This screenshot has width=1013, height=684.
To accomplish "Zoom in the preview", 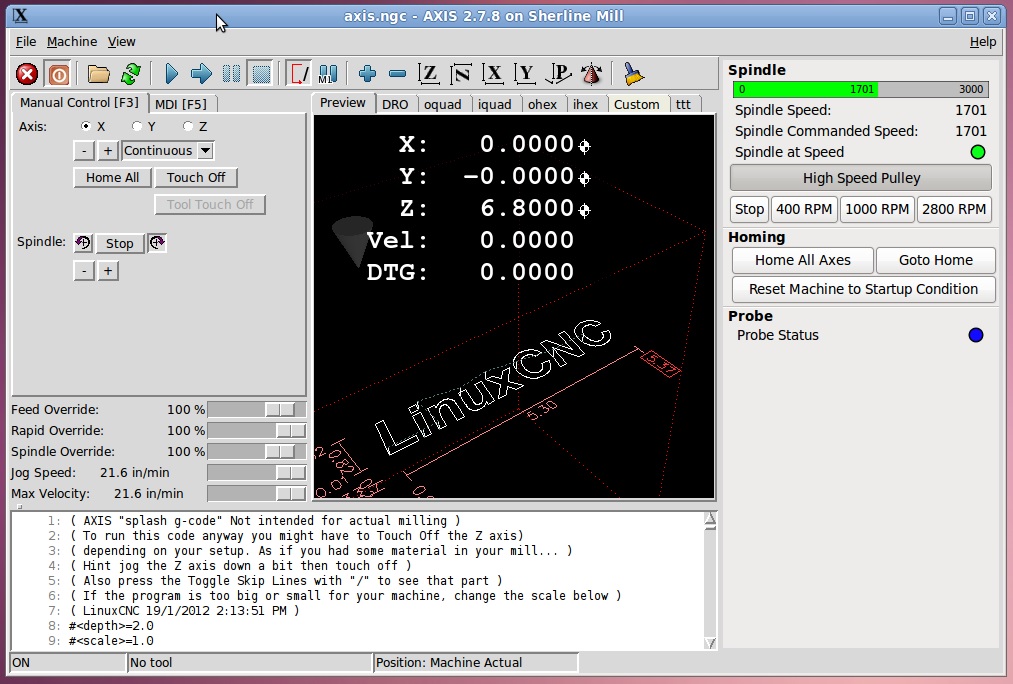I will pos(368,74).
